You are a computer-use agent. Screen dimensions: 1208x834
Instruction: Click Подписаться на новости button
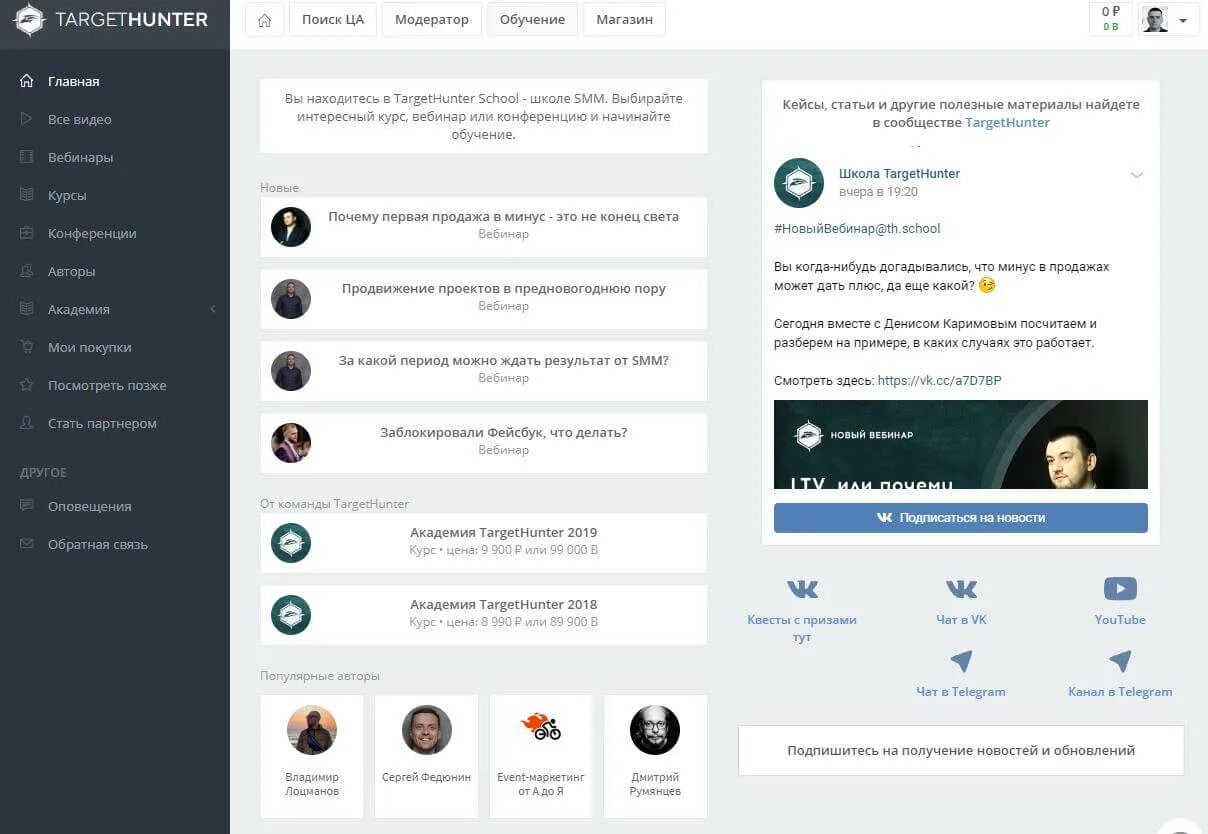tap(961, 518)
